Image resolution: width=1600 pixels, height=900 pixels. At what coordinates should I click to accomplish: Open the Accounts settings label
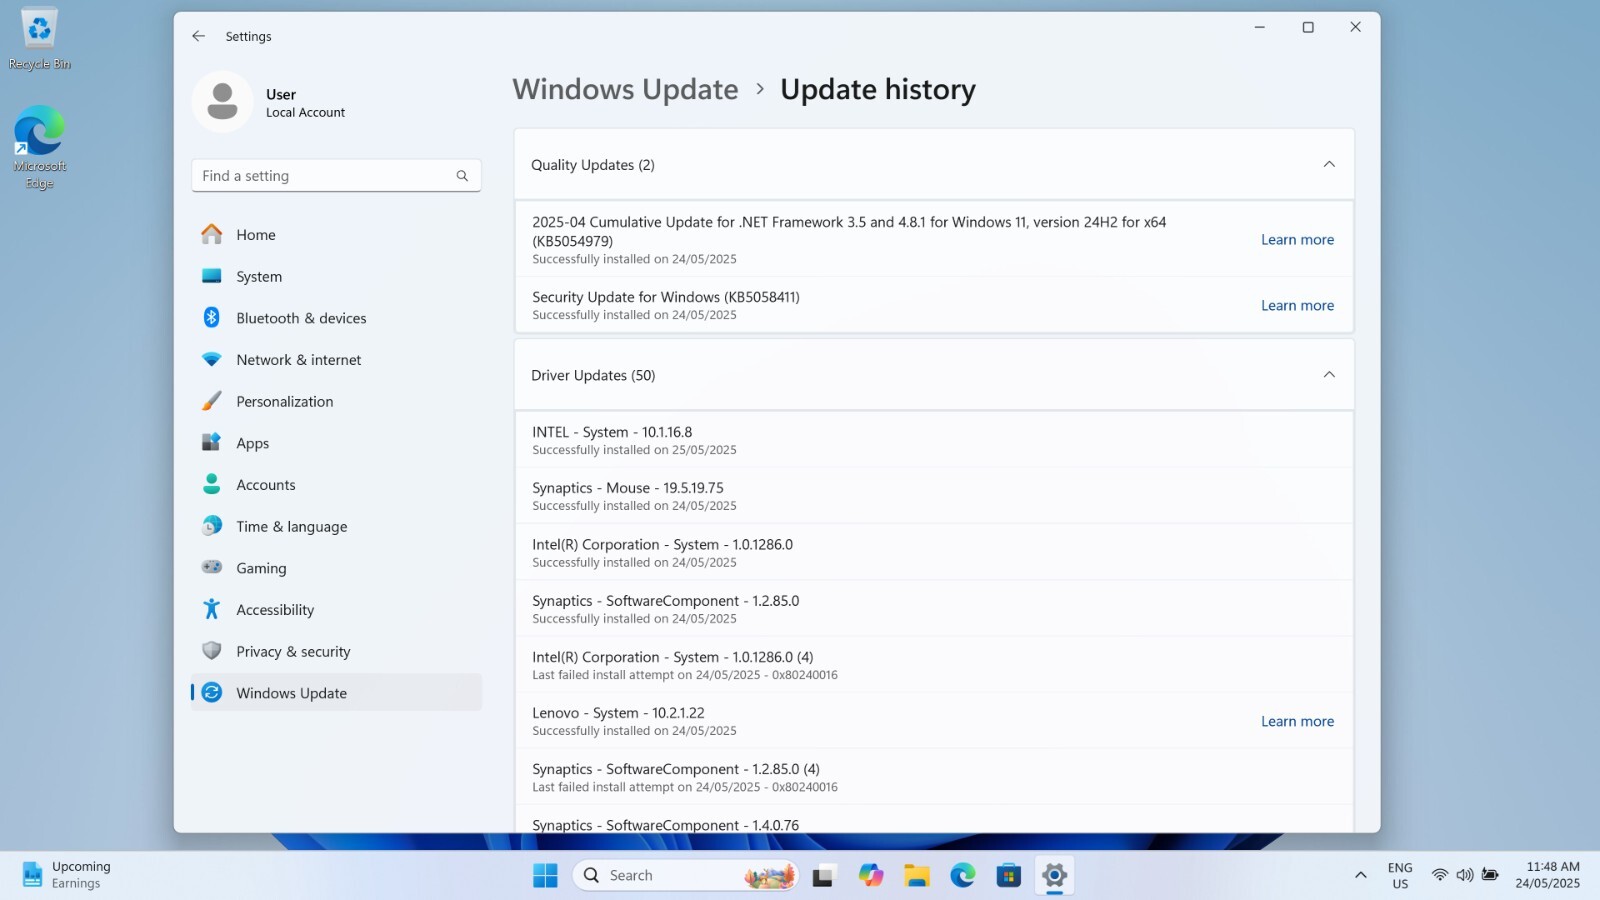(266, 485)
